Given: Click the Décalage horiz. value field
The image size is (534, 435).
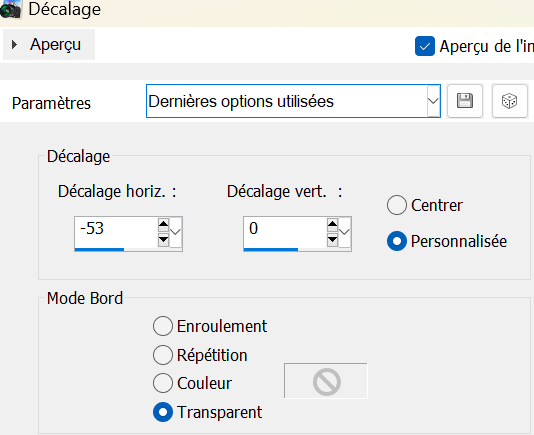Looking at the screenshot, I should click(x=116, y=232).
